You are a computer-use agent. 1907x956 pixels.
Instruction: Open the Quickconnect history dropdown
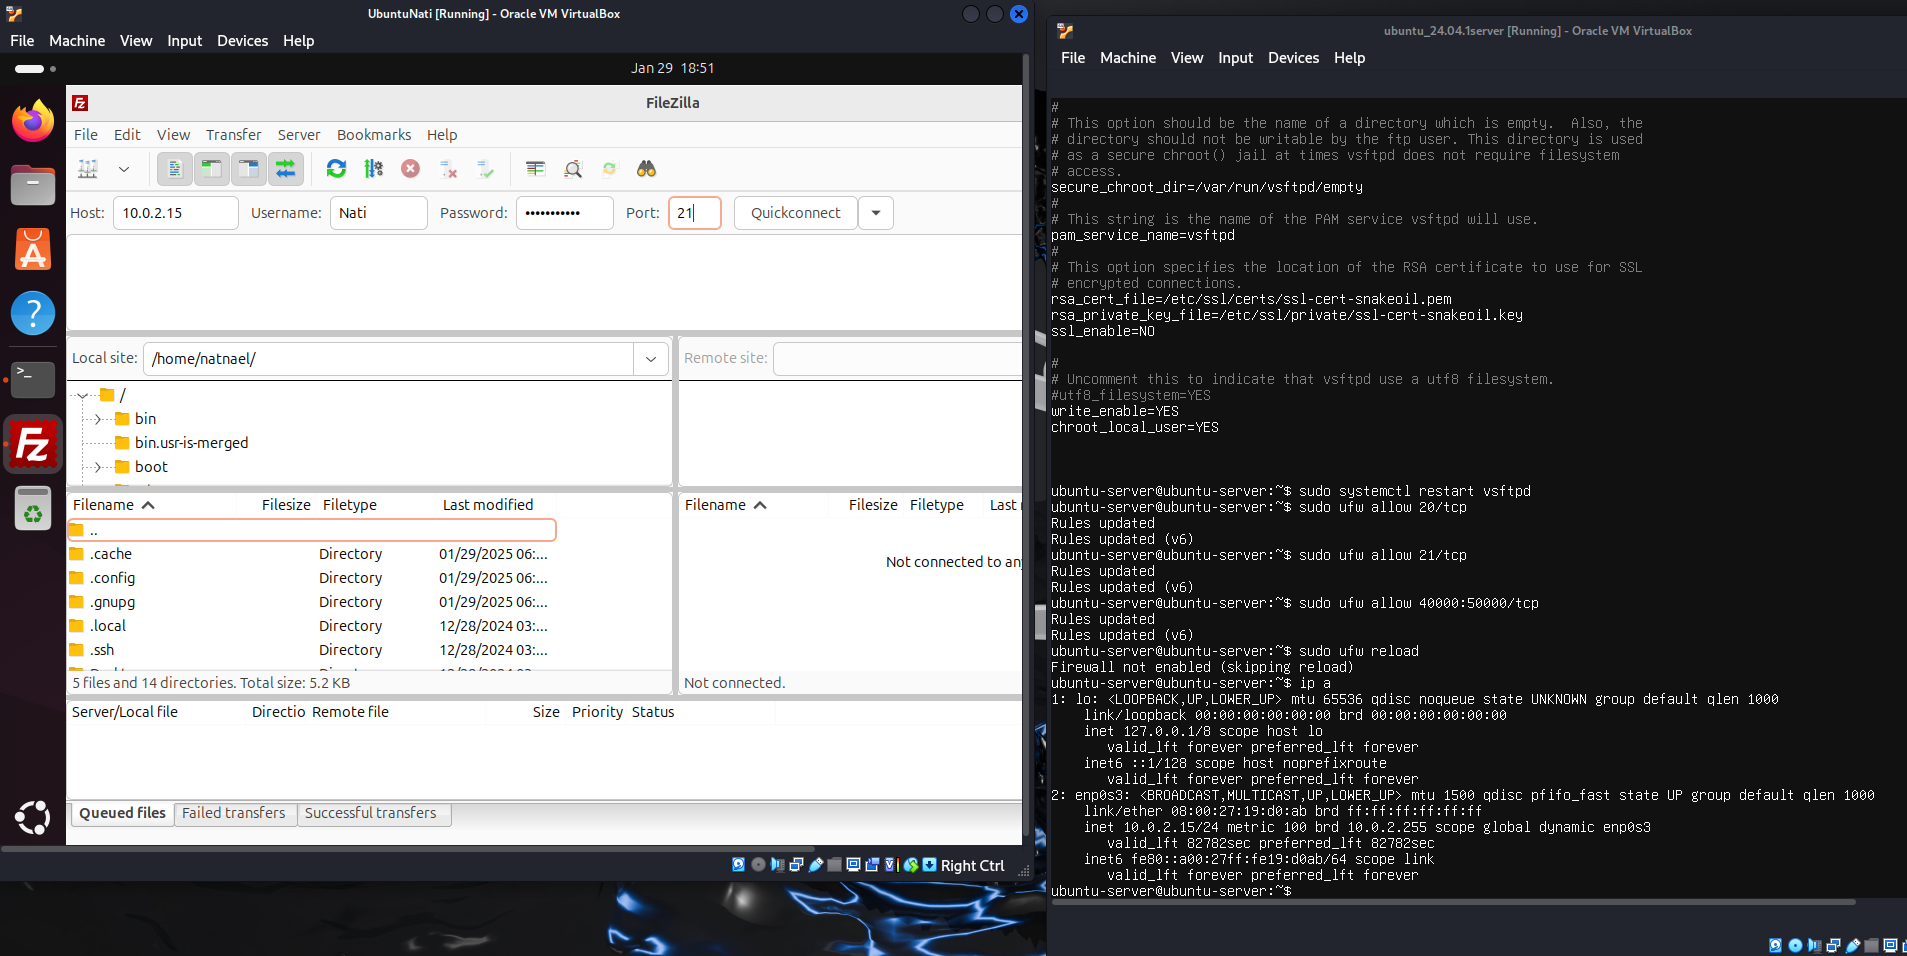pos(876,213)
